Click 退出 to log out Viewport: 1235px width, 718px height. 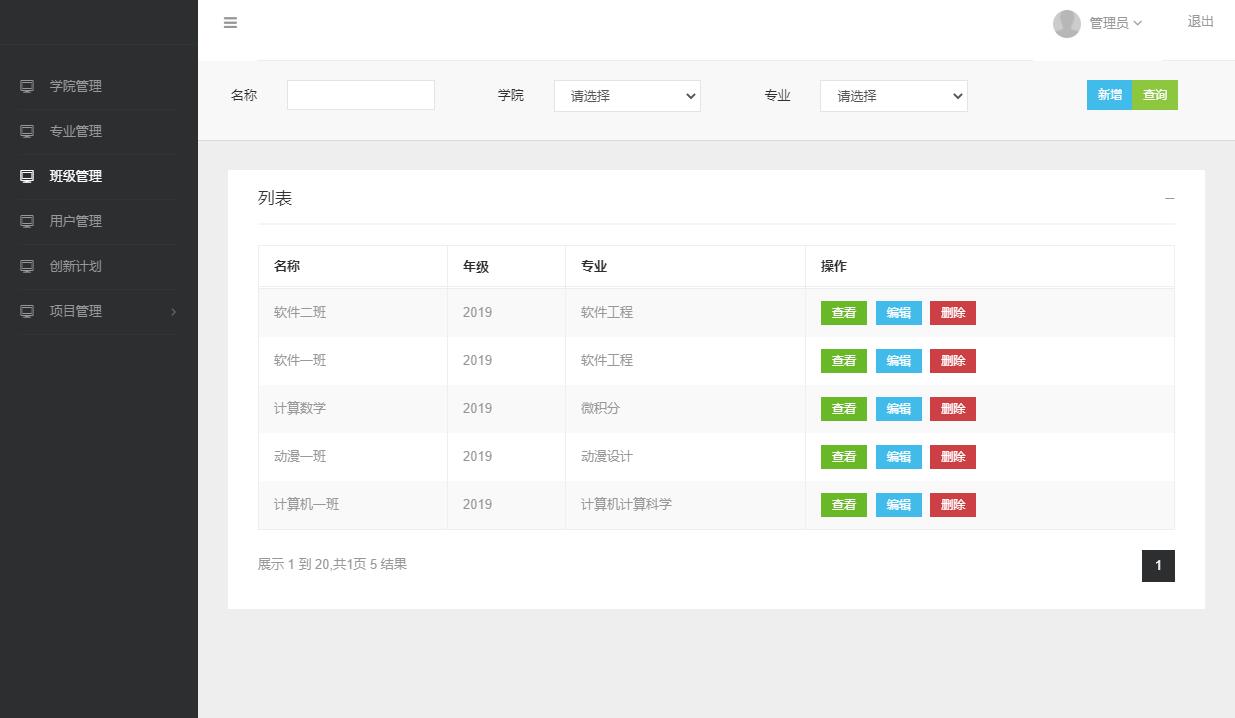pyautogui.click(x=1199, y=21)
